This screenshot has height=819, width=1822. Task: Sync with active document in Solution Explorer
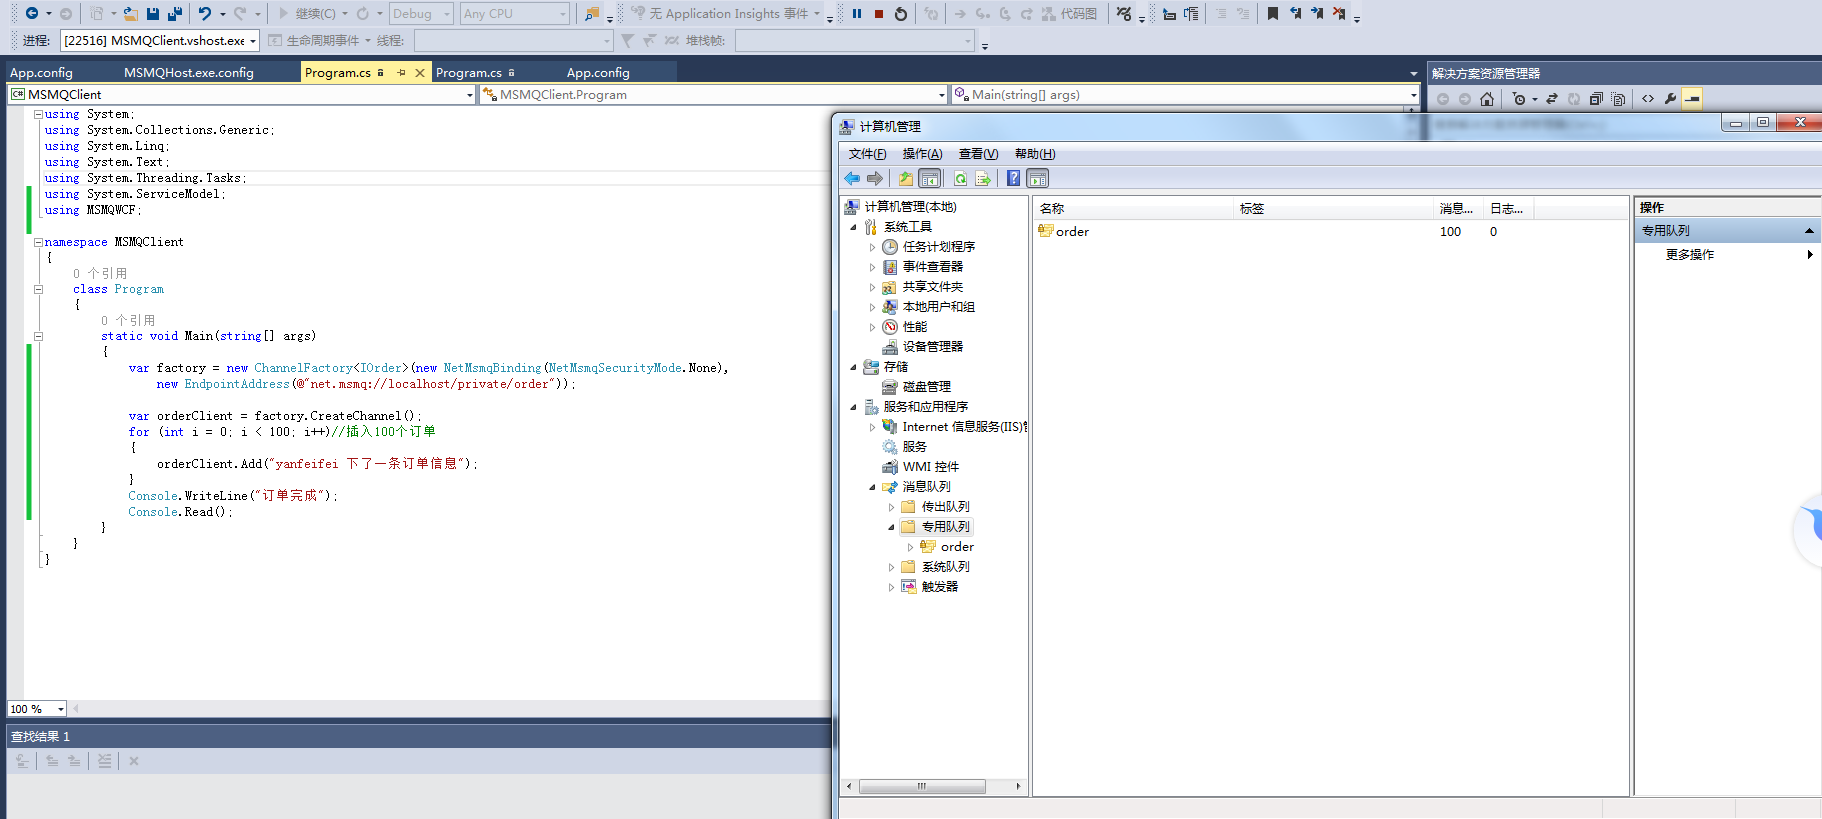click(x=1552, y=99)
